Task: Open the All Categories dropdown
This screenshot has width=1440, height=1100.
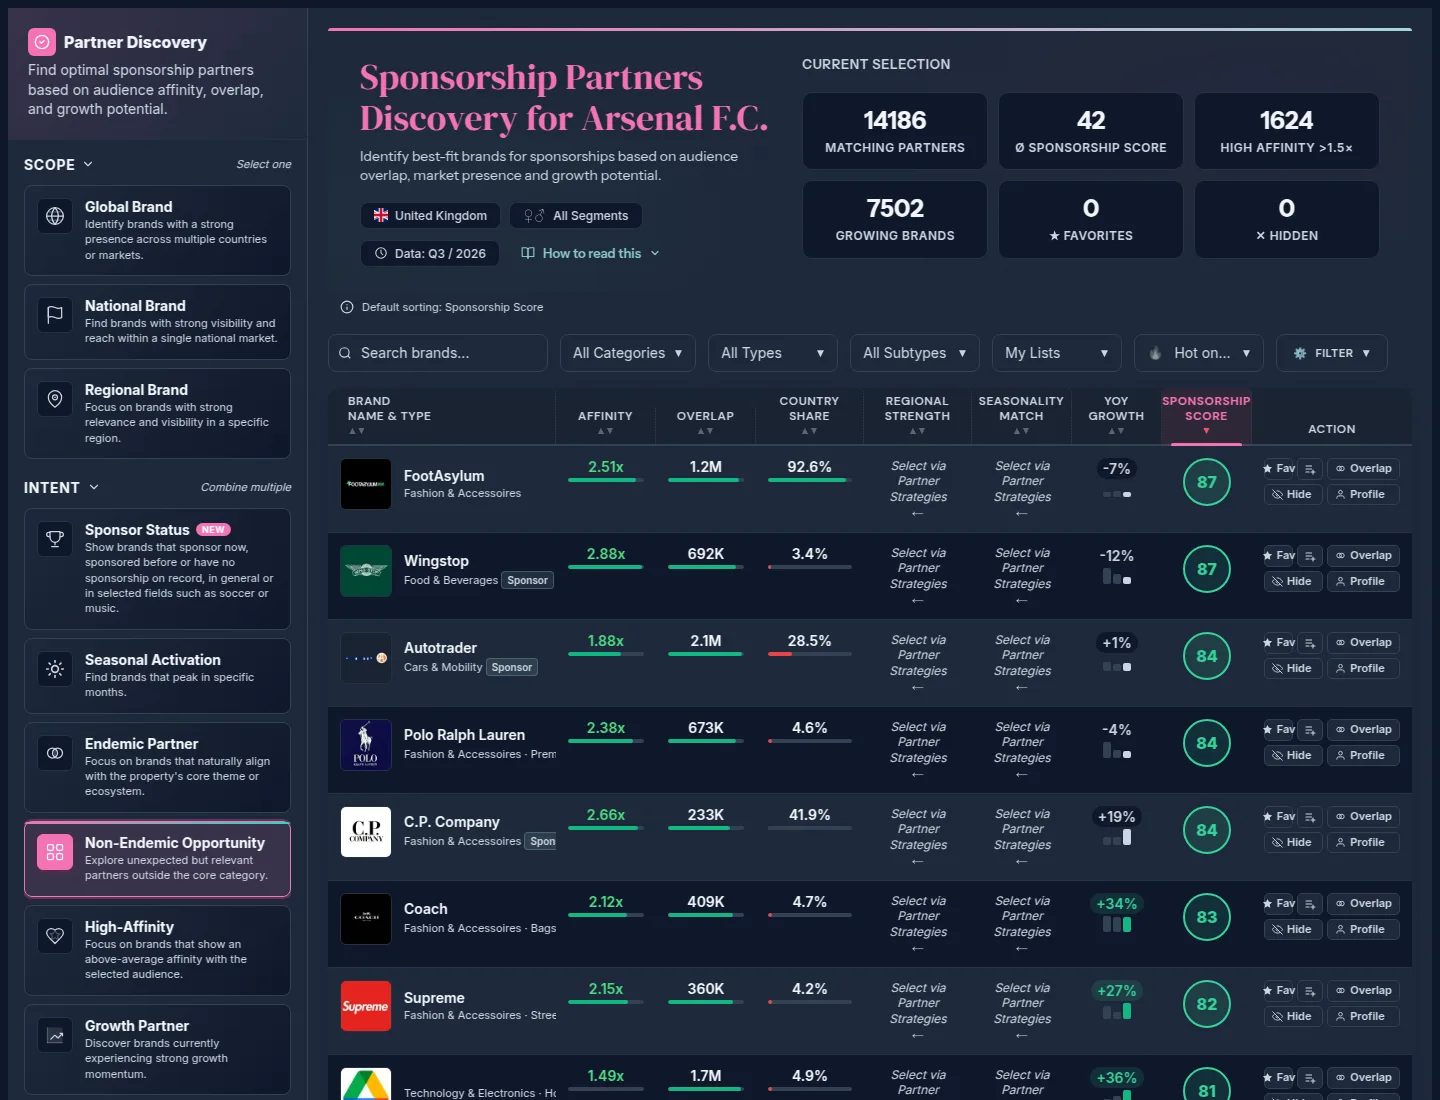Action: 627,353
